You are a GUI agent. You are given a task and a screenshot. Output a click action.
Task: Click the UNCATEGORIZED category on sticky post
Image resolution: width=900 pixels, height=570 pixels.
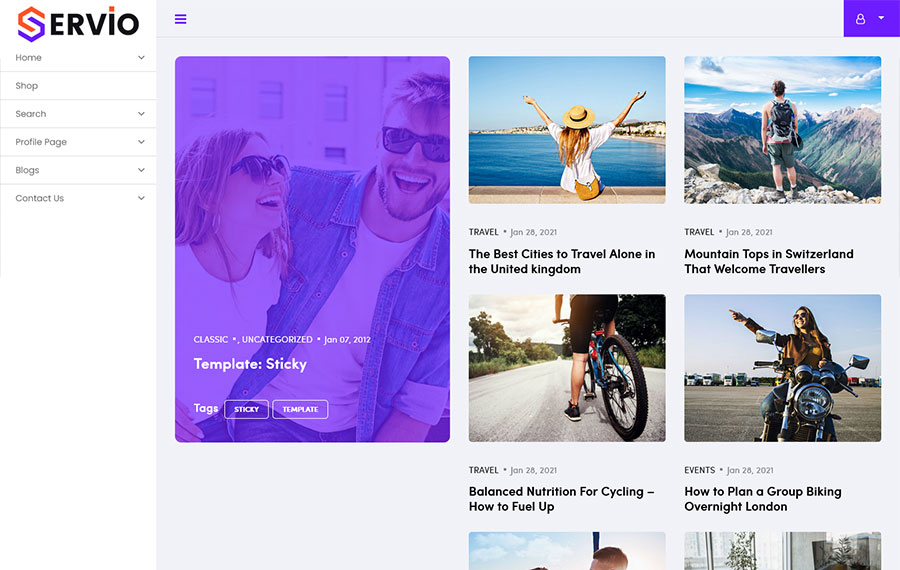coord(277,340)
